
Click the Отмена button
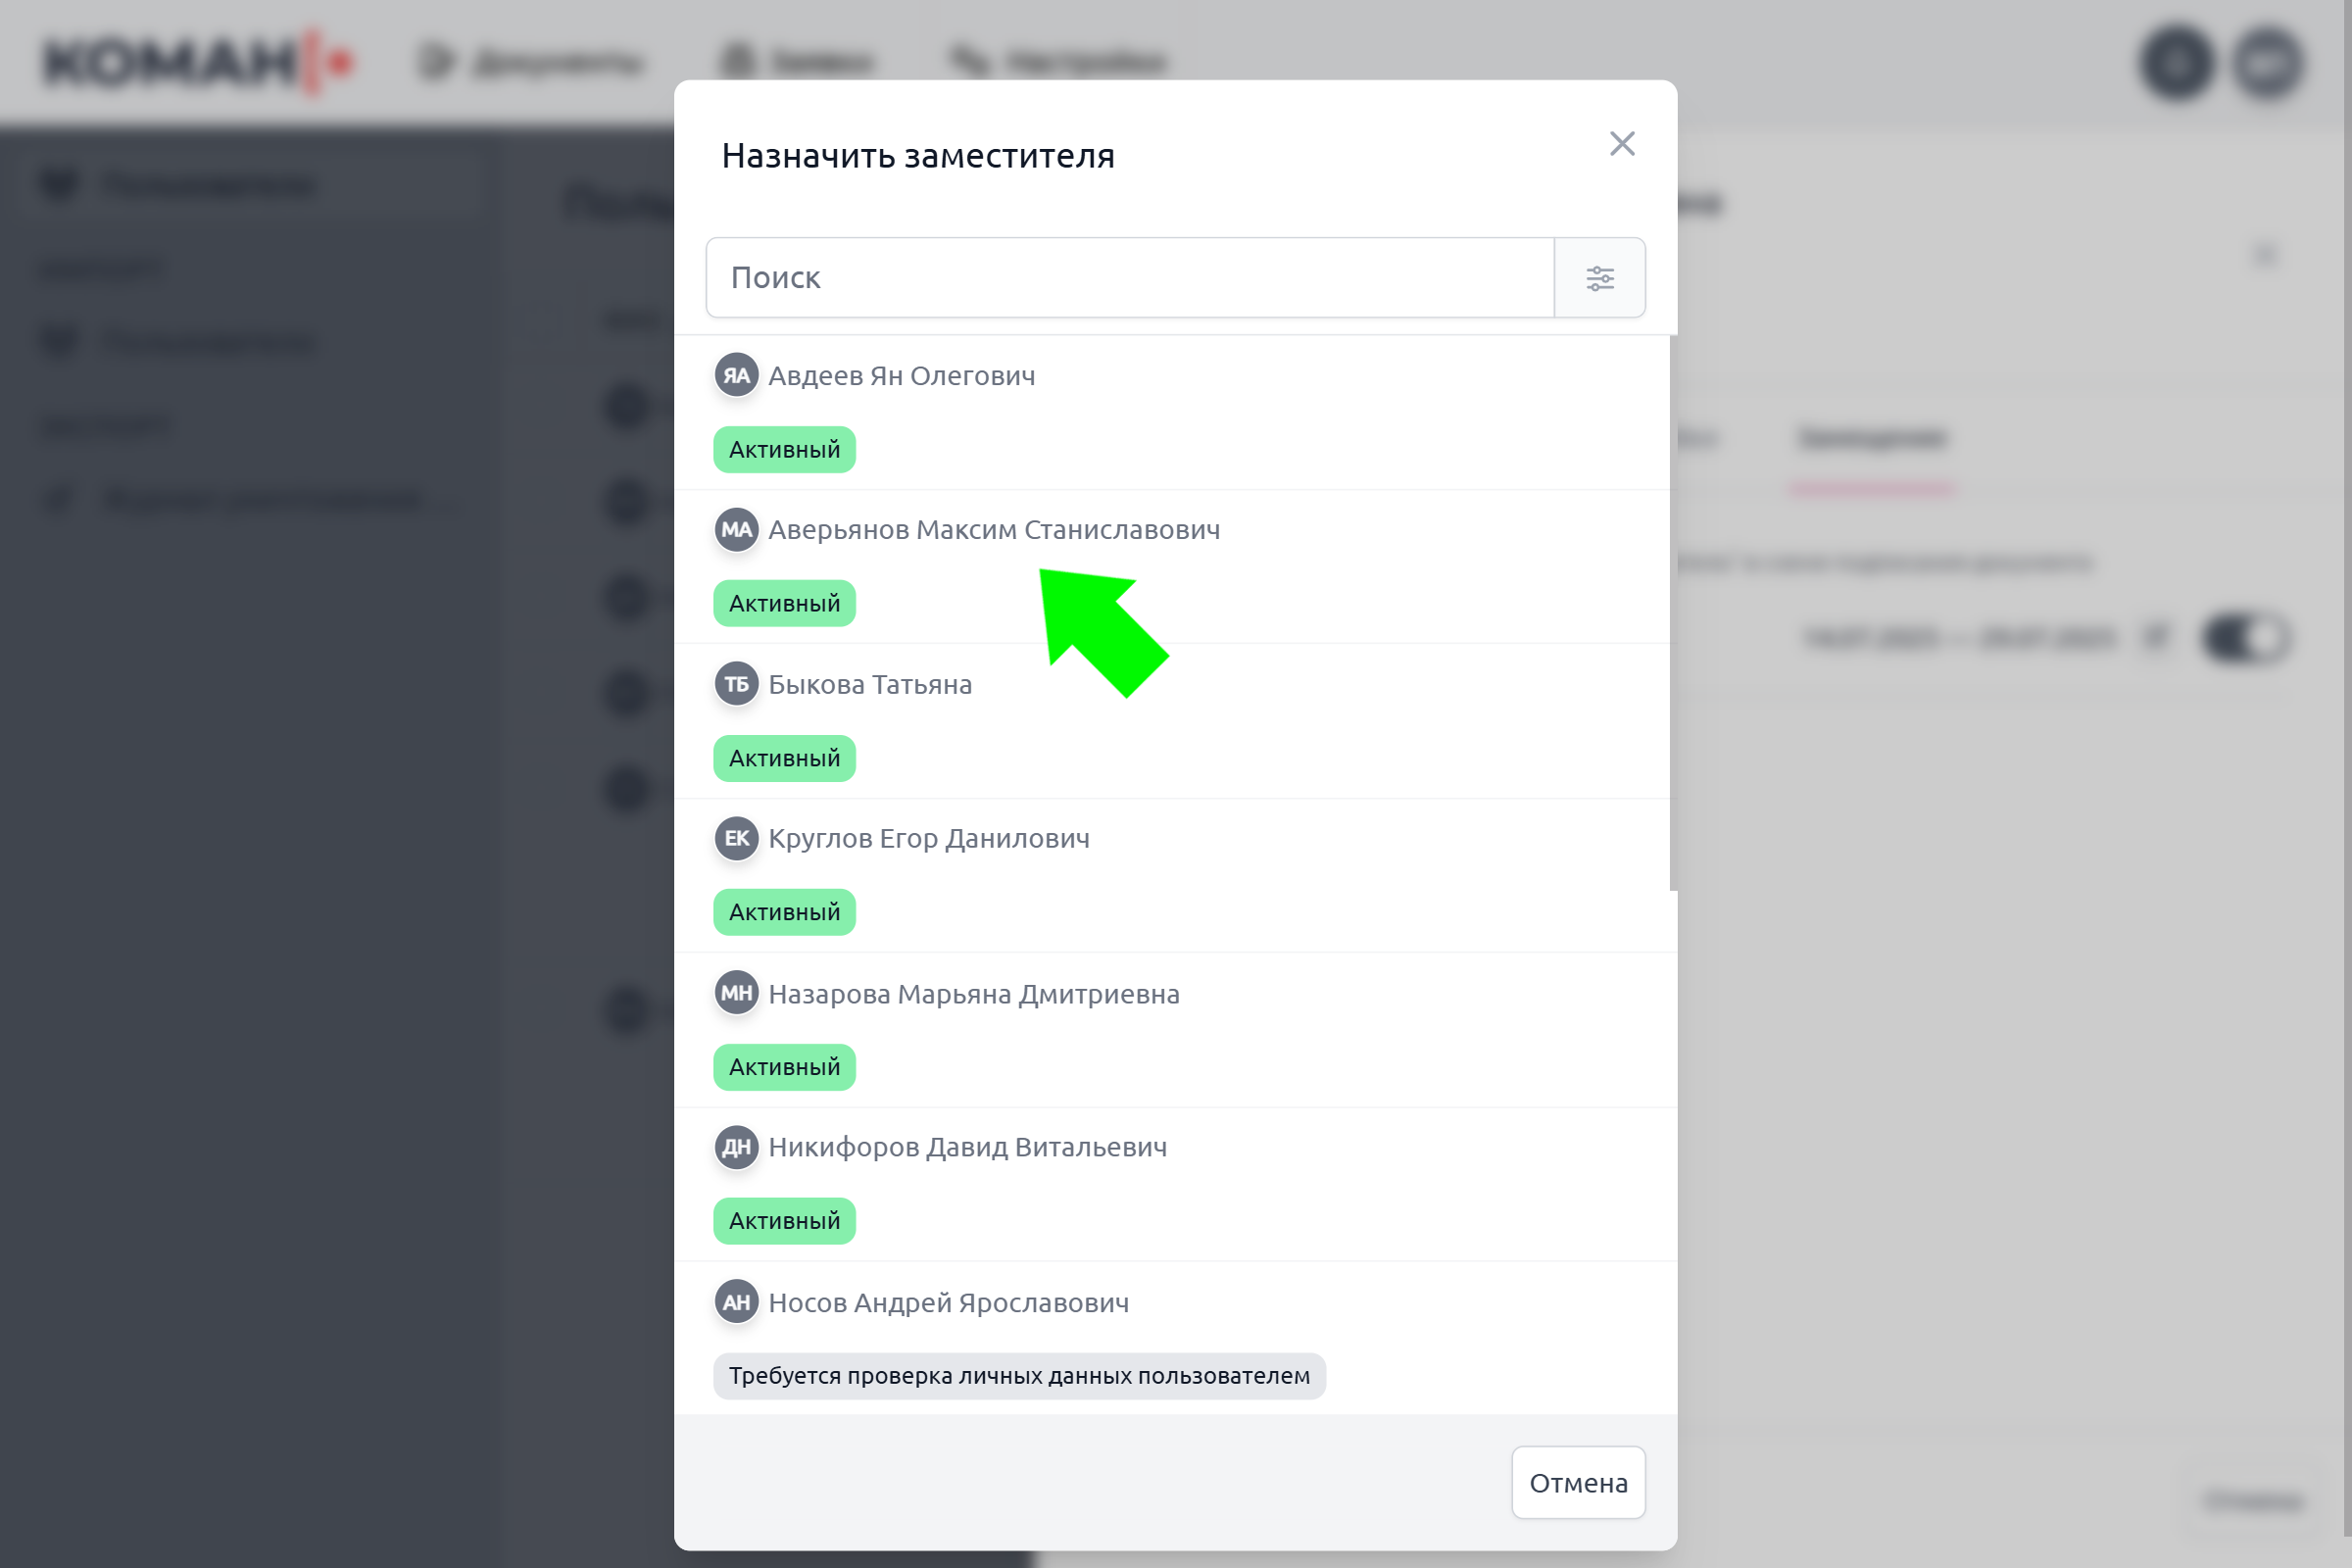pyautogui.click(x=1578, y=1483)
